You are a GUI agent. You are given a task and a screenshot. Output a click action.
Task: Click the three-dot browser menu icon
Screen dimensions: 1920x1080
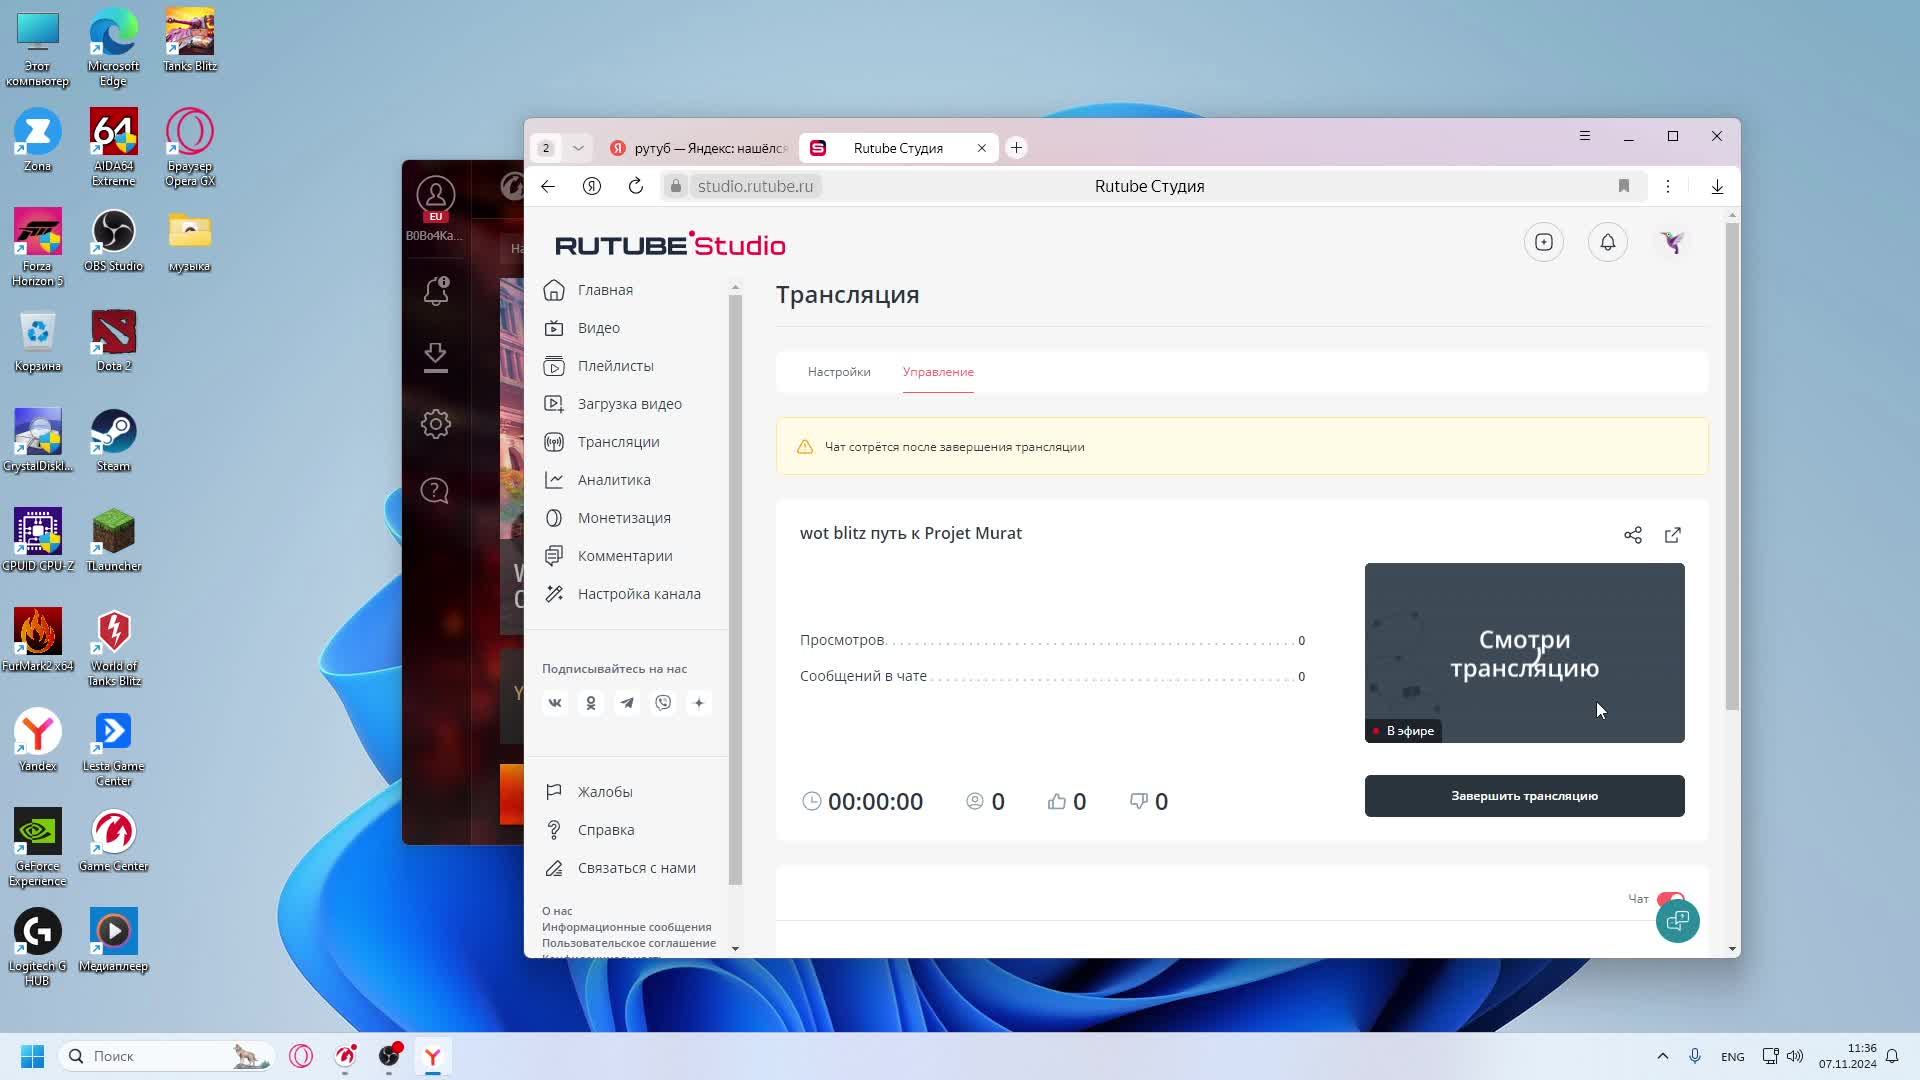click(1668, 186)
